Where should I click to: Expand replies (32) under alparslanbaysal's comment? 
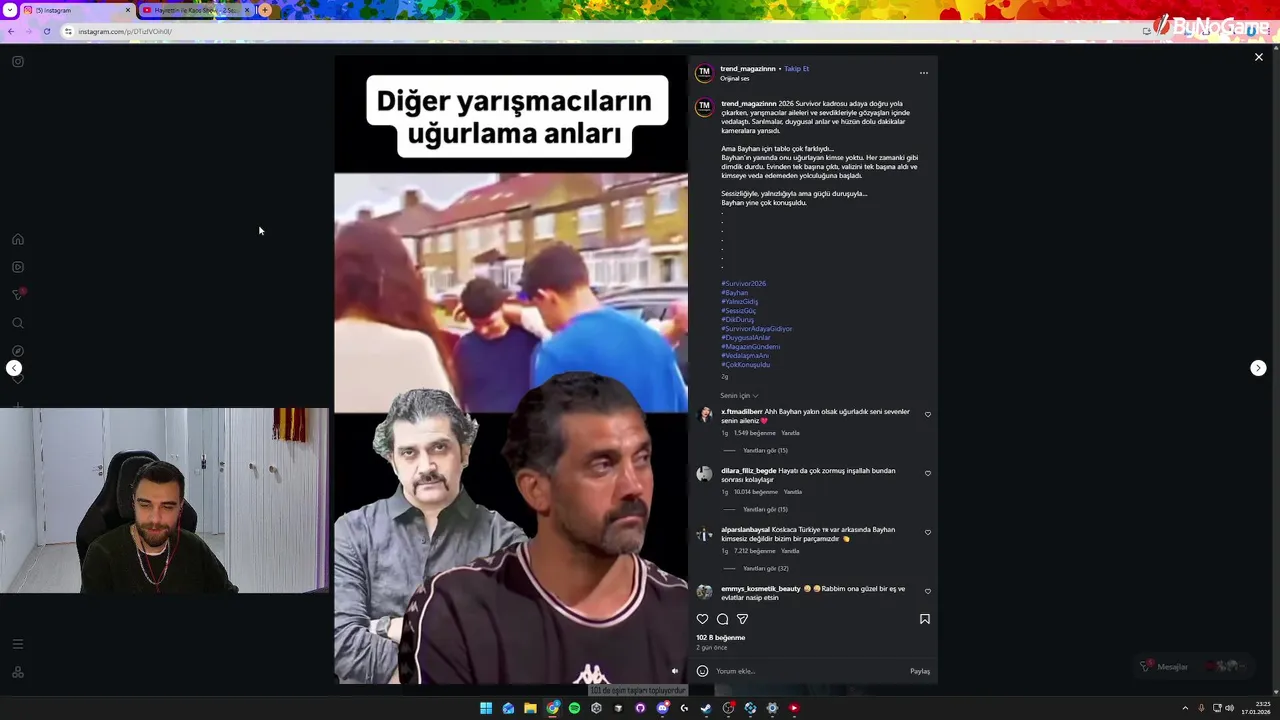(x=765, y=569)
